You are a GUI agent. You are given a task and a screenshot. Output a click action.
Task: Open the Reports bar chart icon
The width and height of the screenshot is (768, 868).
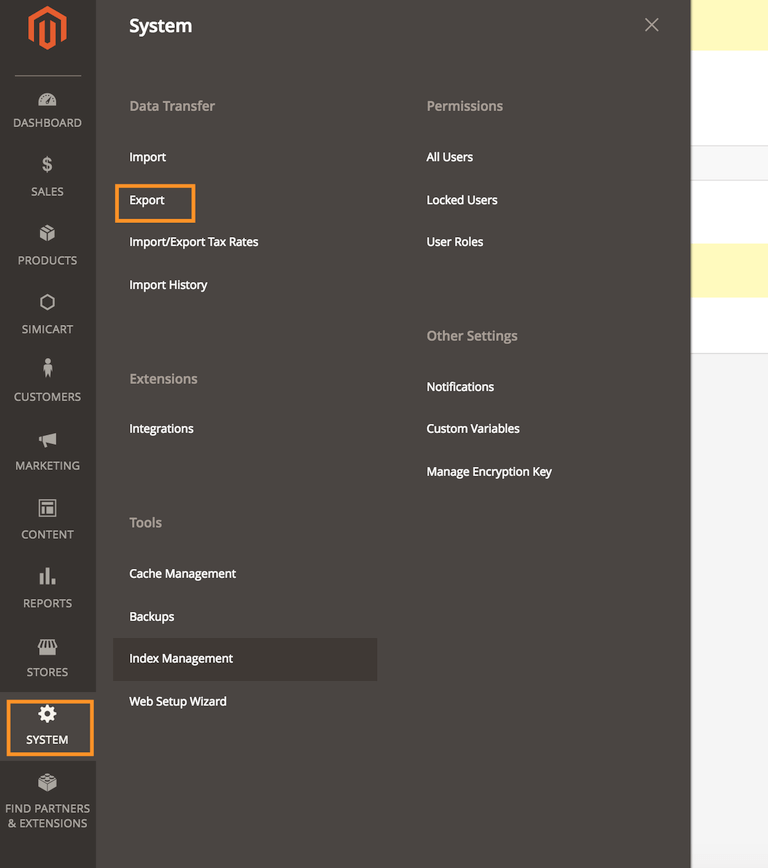pos(47,576)
